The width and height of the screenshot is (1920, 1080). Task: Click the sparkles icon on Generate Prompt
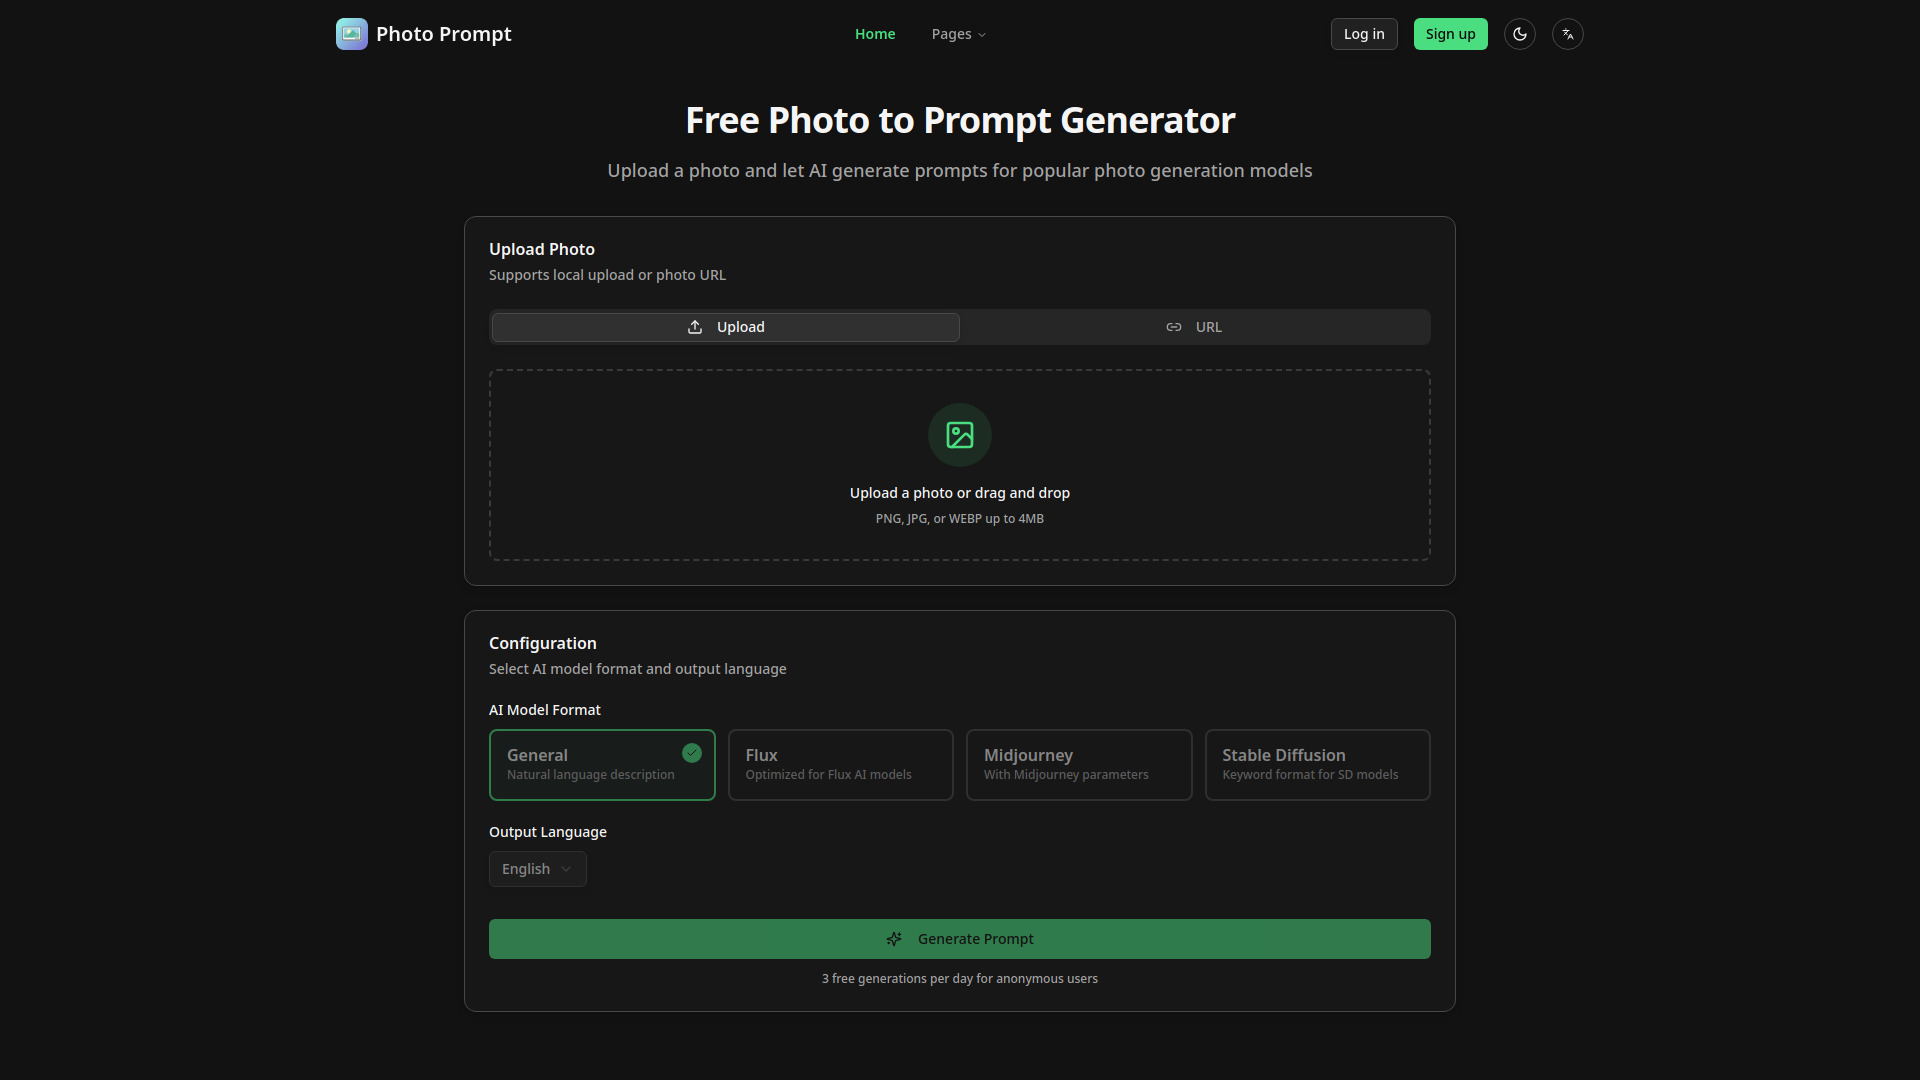(x=895, y=938)
